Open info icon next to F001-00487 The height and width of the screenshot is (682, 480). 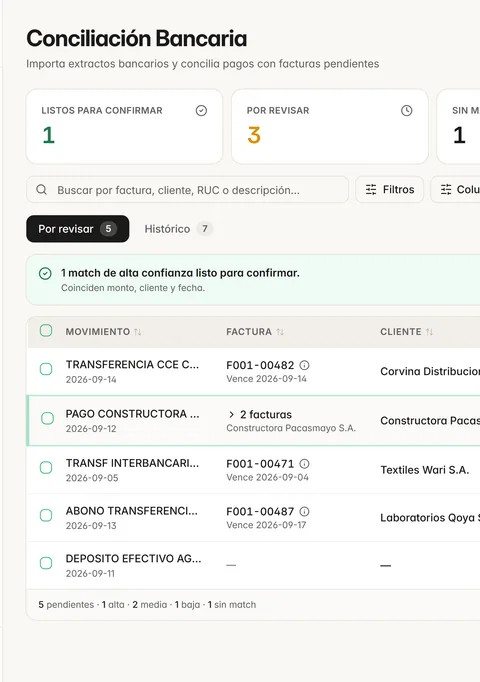click(305, 512)
